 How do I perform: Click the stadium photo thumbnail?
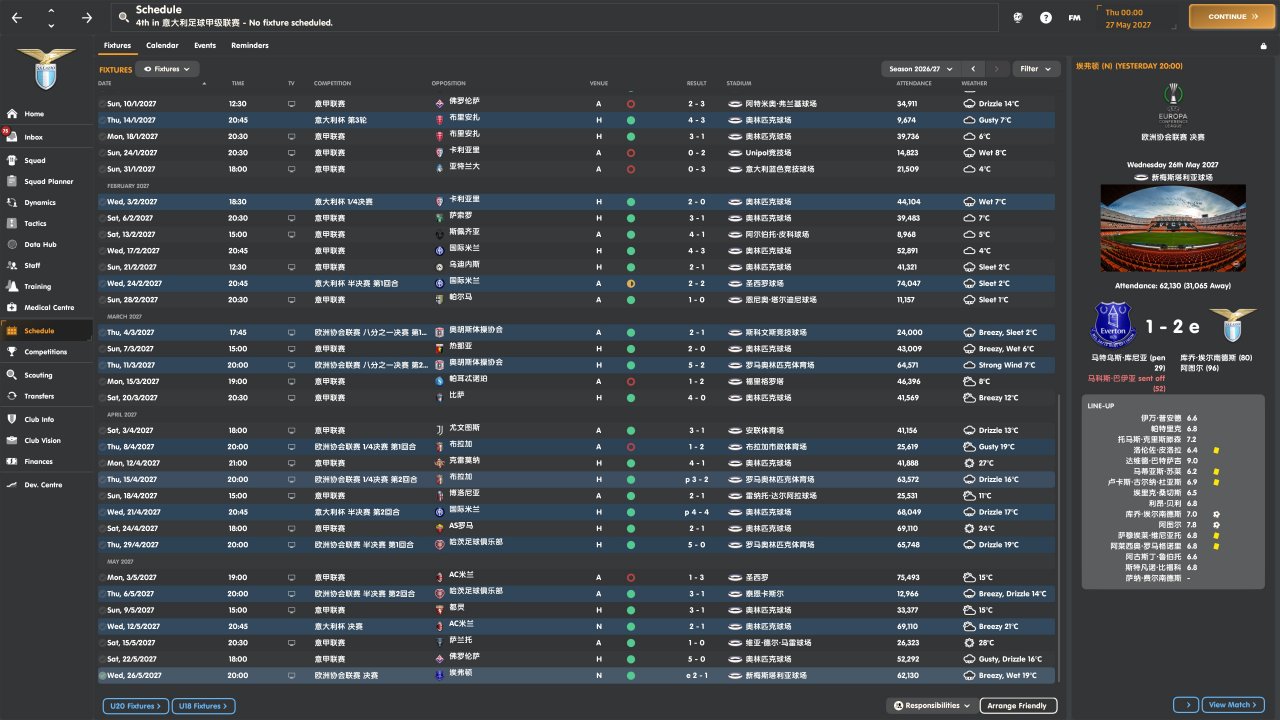point(1169,230)
